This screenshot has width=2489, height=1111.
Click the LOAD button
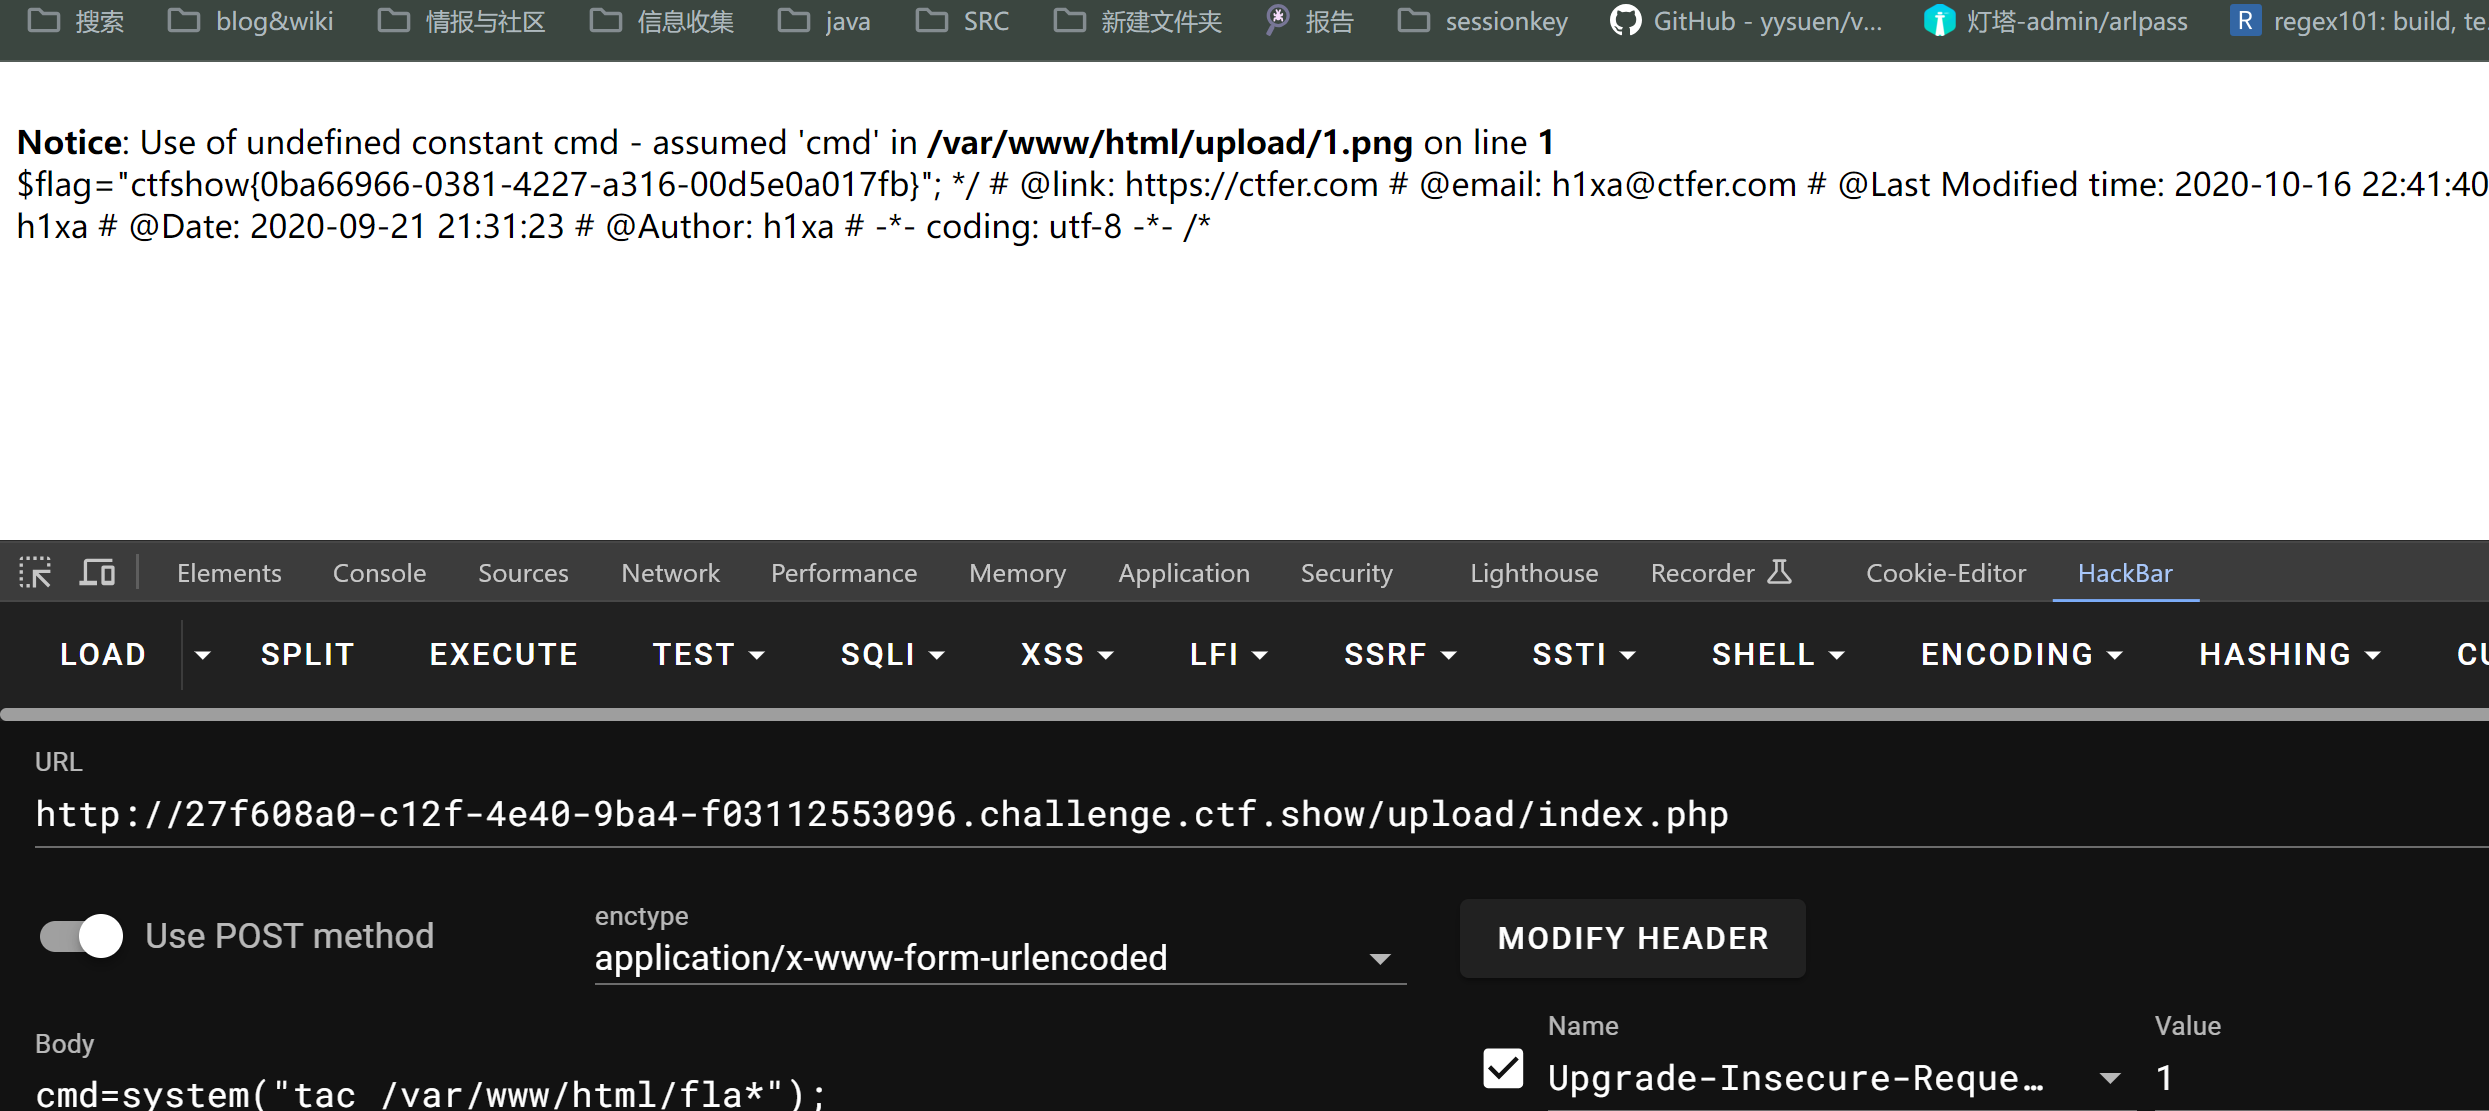coord(103,655)
